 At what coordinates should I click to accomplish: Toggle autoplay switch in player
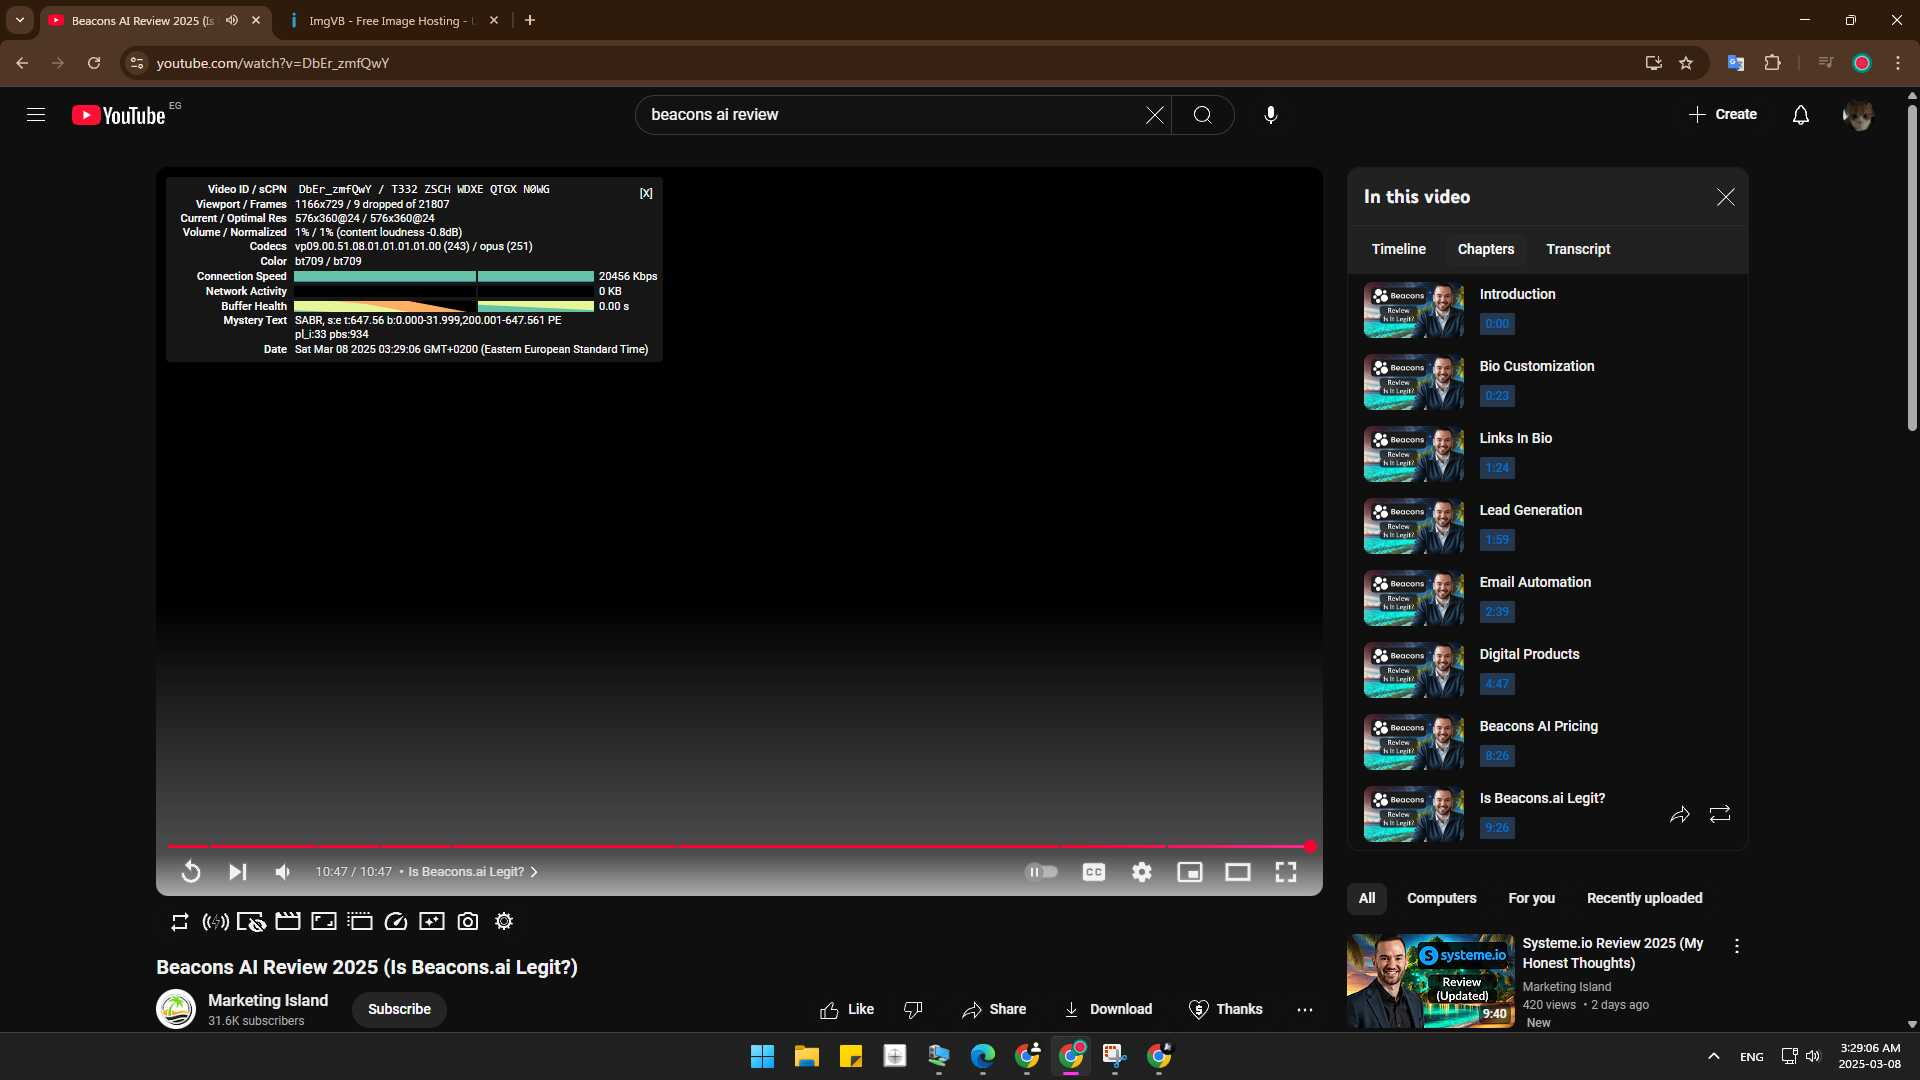click(x=1041, y=872)
